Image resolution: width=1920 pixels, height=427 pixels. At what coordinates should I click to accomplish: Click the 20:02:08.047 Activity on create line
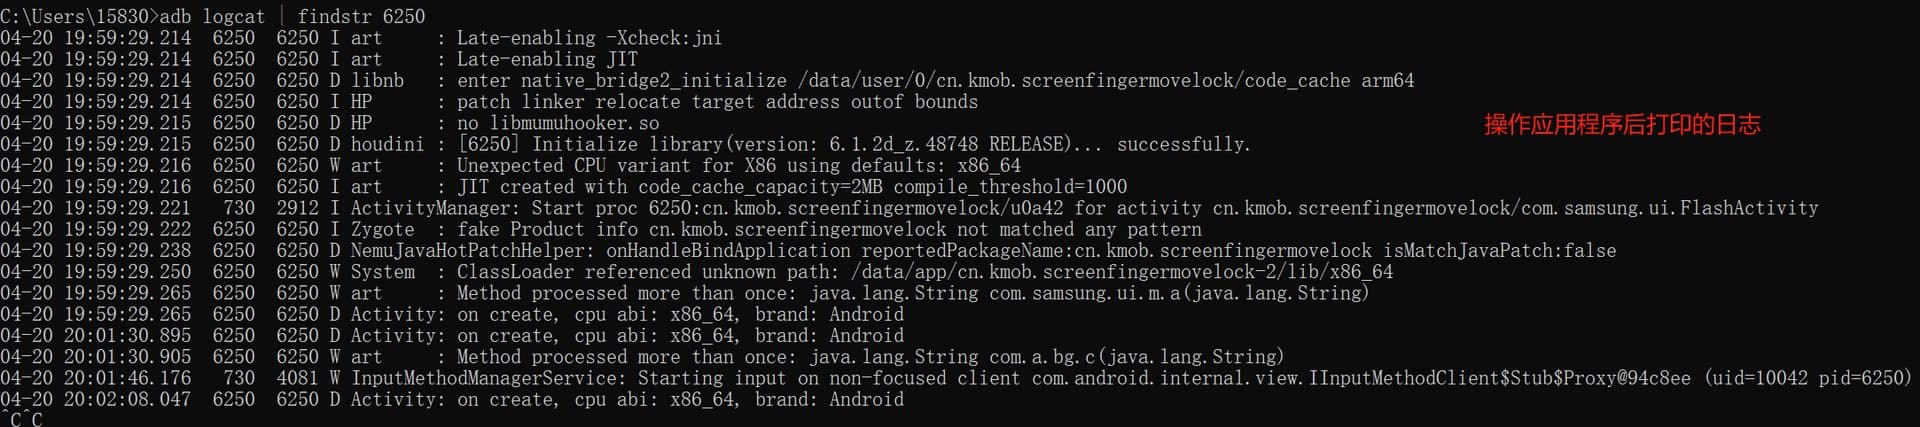tap(452, 399)
